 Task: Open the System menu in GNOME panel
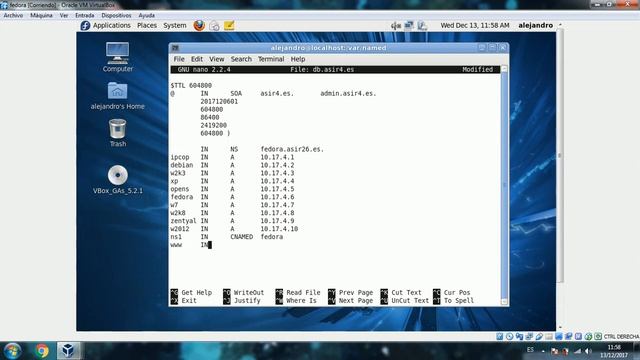pyautogui.click(x=175, y=25)
